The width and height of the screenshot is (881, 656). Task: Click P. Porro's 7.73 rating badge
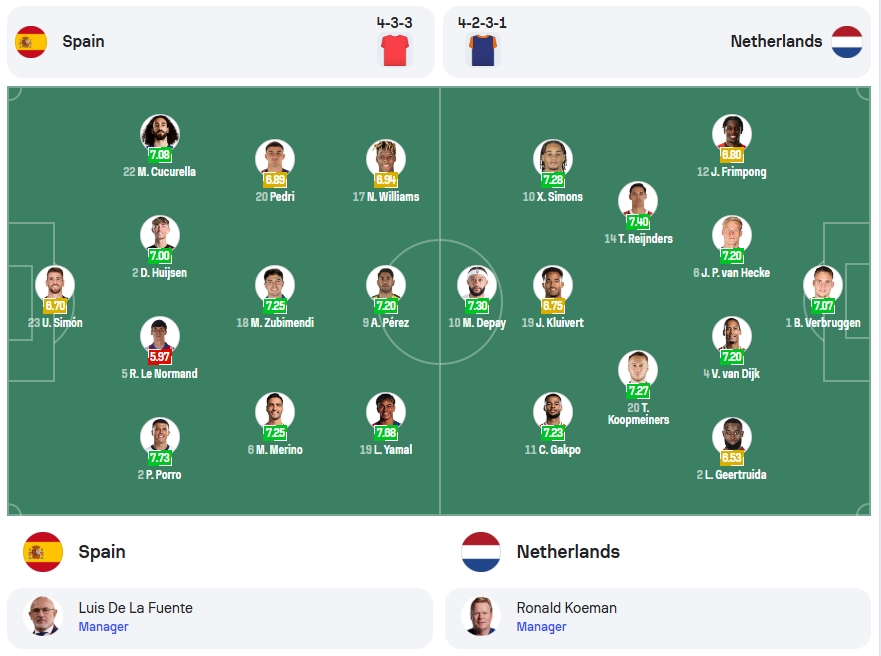coord(160,457)
